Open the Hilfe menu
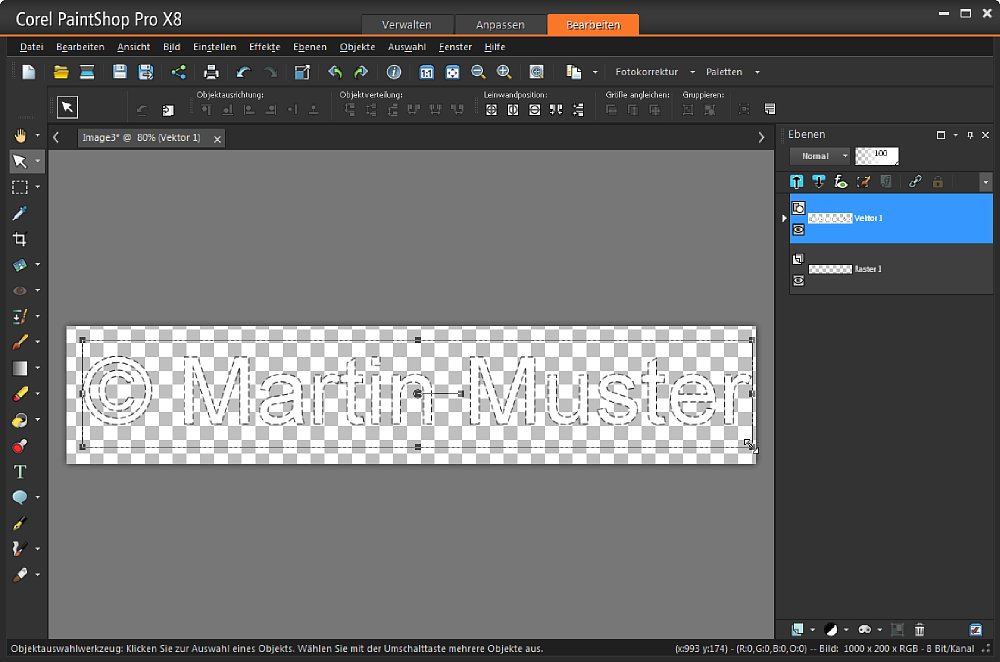The width and height of the screenshot is (1000, 662). (x=494, y=47)
